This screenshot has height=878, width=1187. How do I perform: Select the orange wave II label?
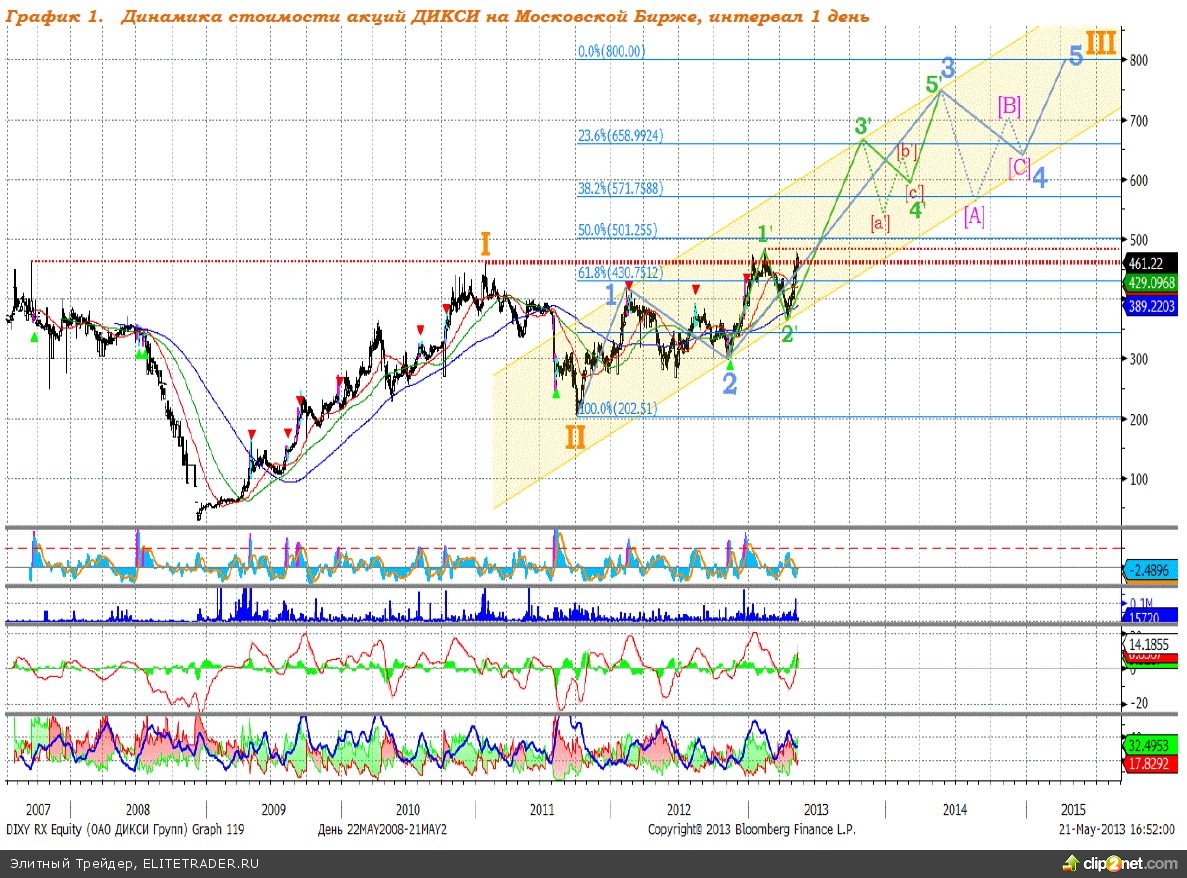pyautogui.click(x=575, y=436)
